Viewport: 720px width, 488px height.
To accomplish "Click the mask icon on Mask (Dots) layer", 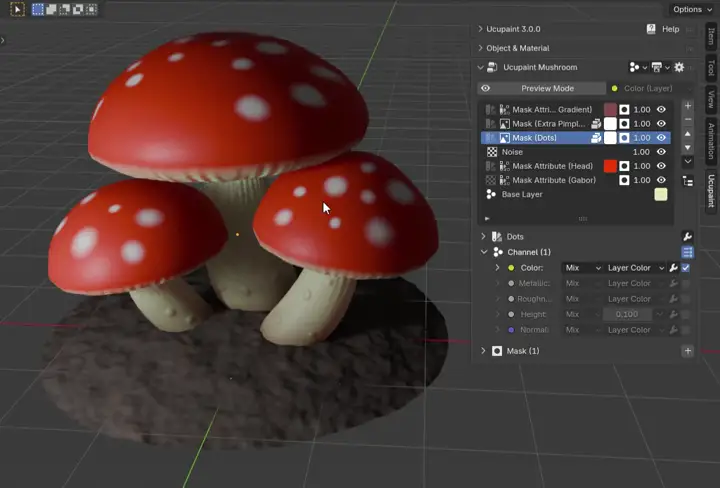I will [624, 138].
